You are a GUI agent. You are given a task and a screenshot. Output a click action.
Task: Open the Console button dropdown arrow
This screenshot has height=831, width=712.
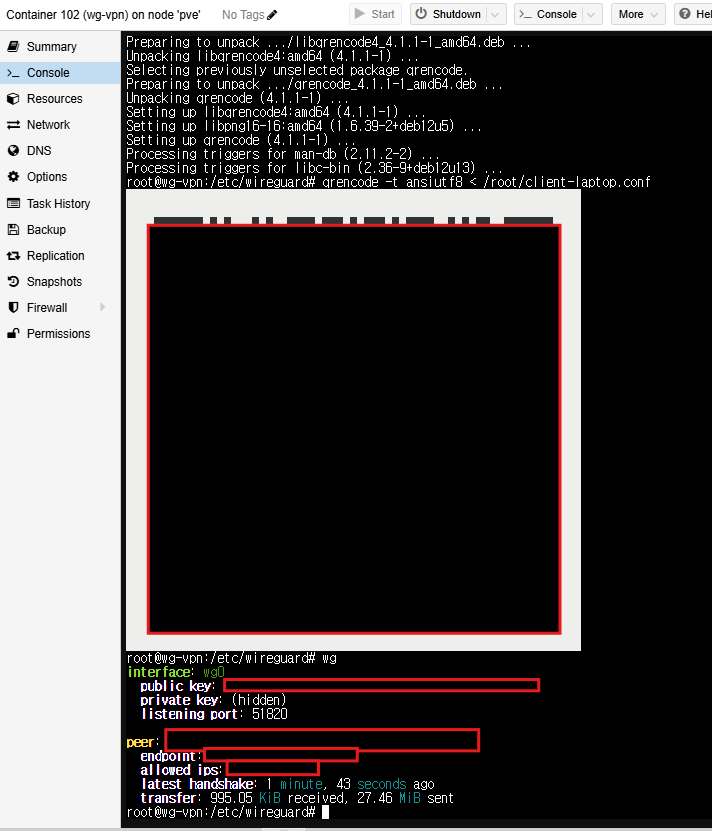point(591,14)
